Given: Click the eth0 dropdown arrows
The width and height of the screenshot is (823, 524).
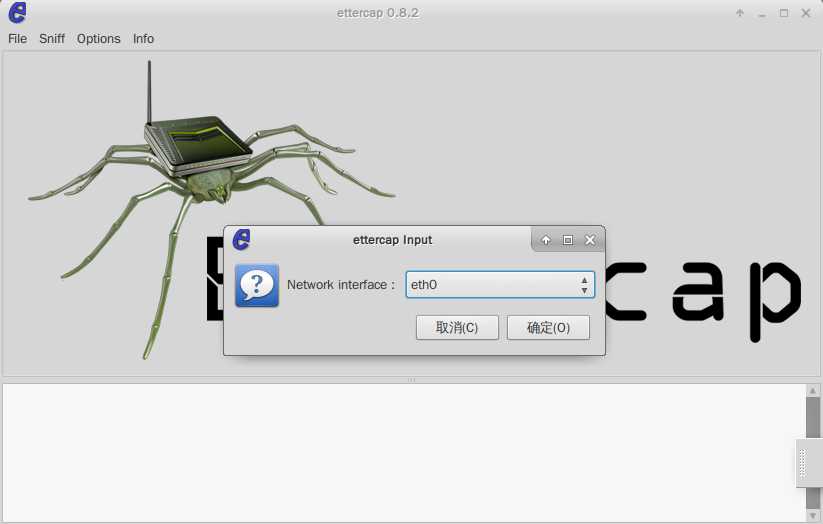Looking at the screenshot, I should [x=584, y=285].
